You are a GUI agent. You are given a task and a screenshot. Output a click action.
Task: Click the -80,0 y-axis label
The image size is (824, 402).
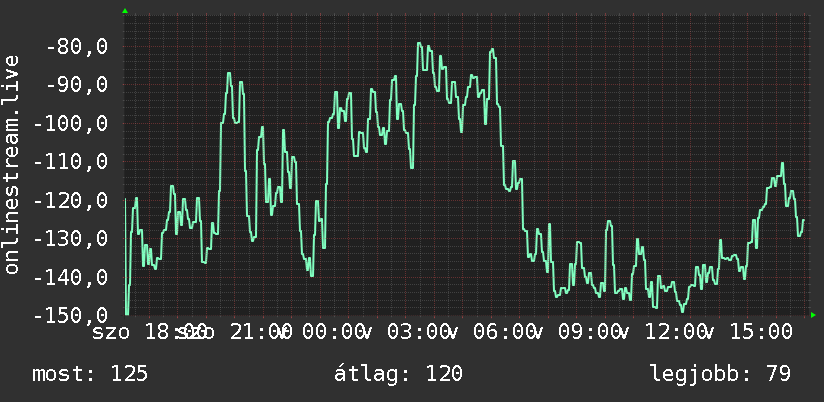pyautogui.click(x=77, y=47)
